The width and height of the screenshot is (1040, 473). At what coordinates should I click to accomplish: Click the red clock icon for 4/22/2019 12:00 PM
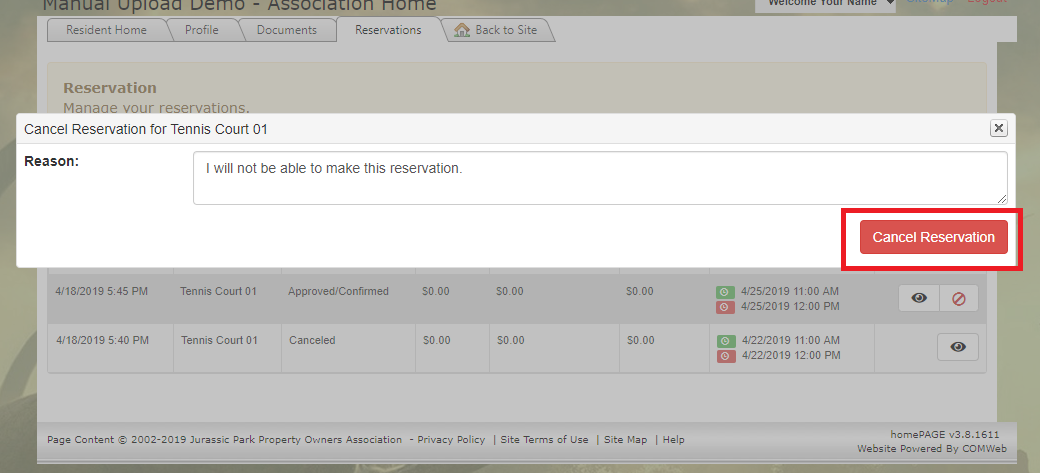[726, 356]
